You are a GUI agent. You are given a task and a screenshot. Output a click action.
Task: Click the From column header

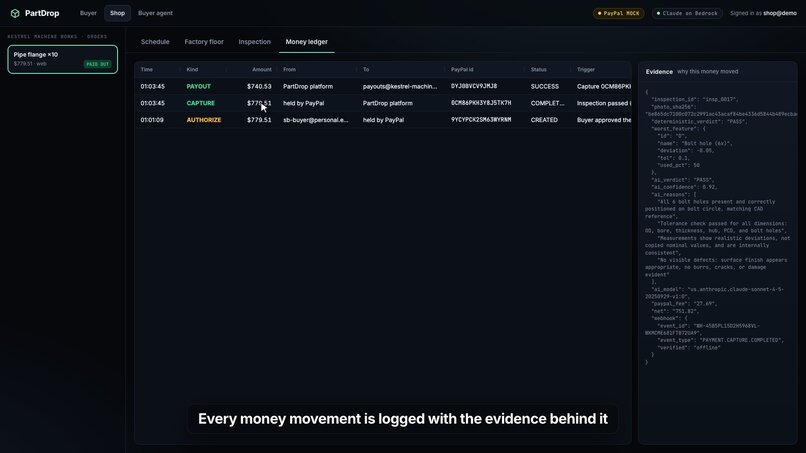pyautogui.click(x=289, y=69)
